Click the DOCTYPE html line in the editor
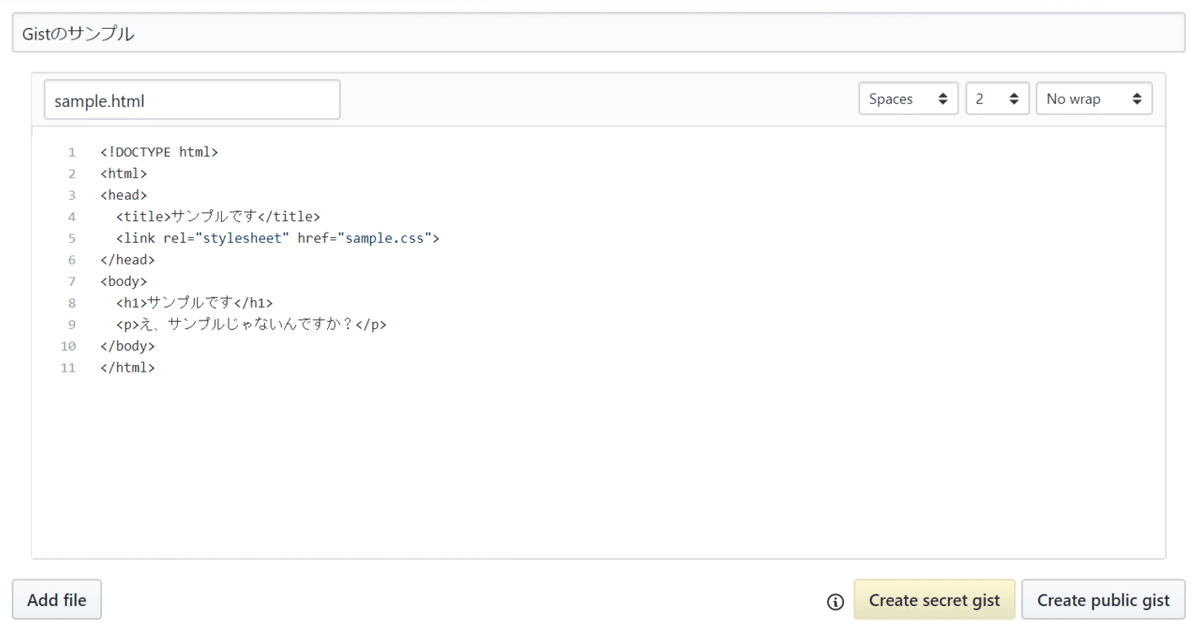The width and height of the screenshot is (1200, 634). (x=159, y=152)
